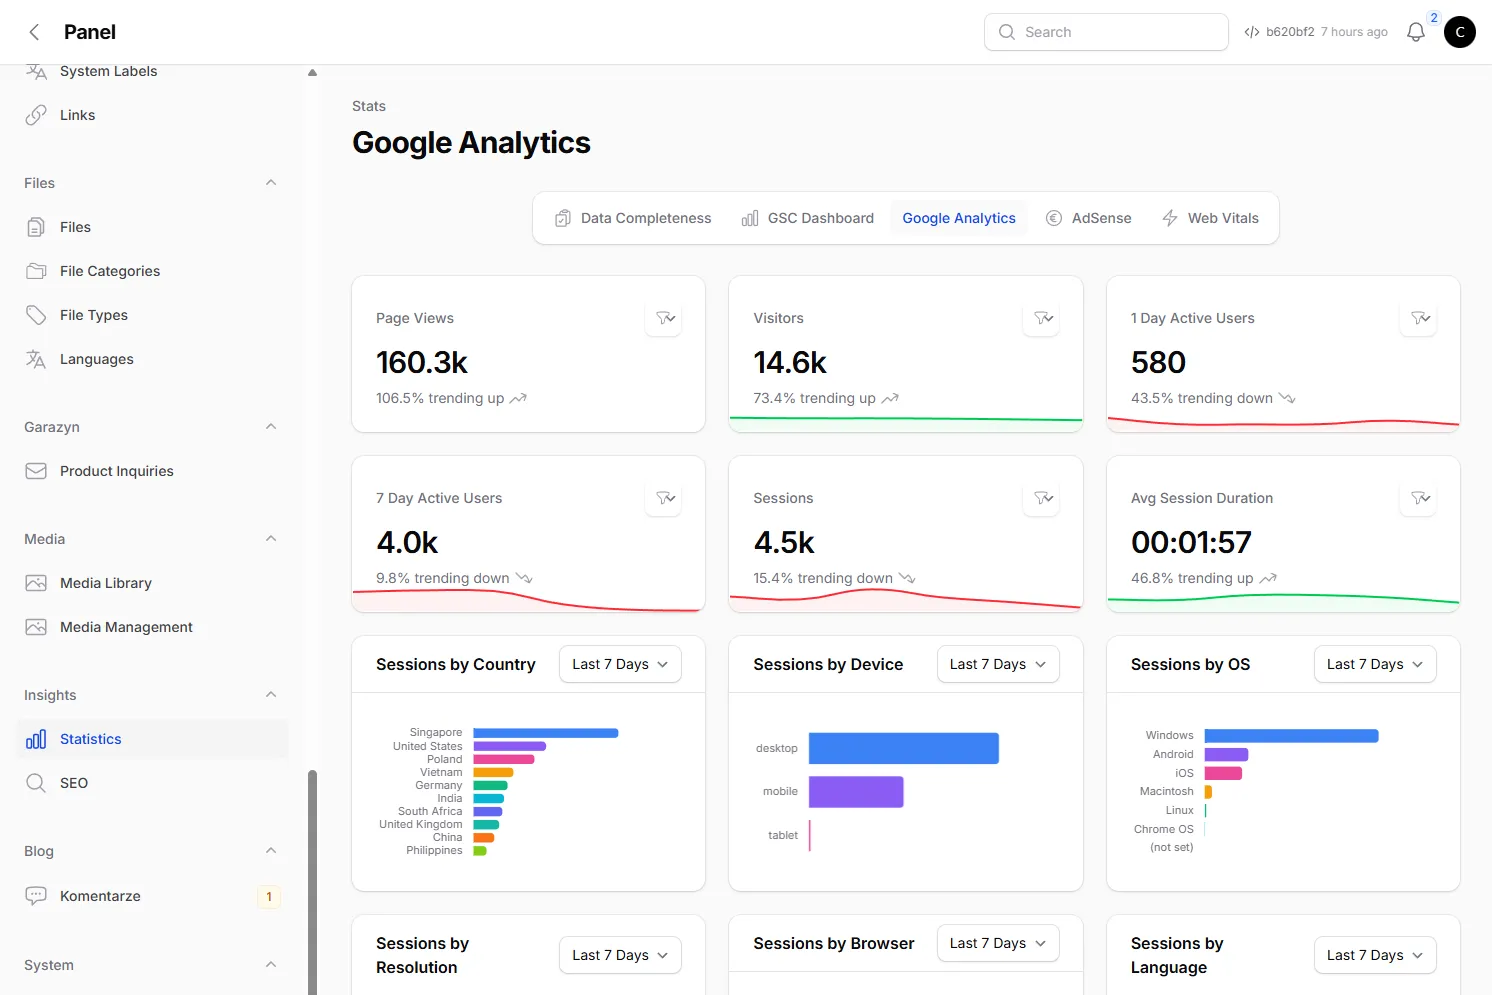Click the Komentarze speech bubble icon
Viewport: 1492px width, 995px height.
pyautogui.click(x=36, y=896)
